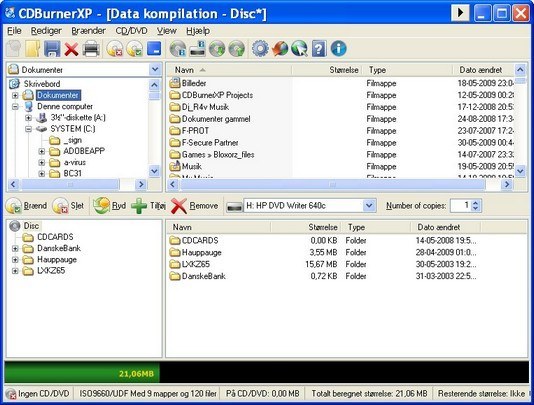The height and width of the screenshot is (405, 534).
Task: Expand Hauppauge in the Disc tree
Action: (15, 260)
